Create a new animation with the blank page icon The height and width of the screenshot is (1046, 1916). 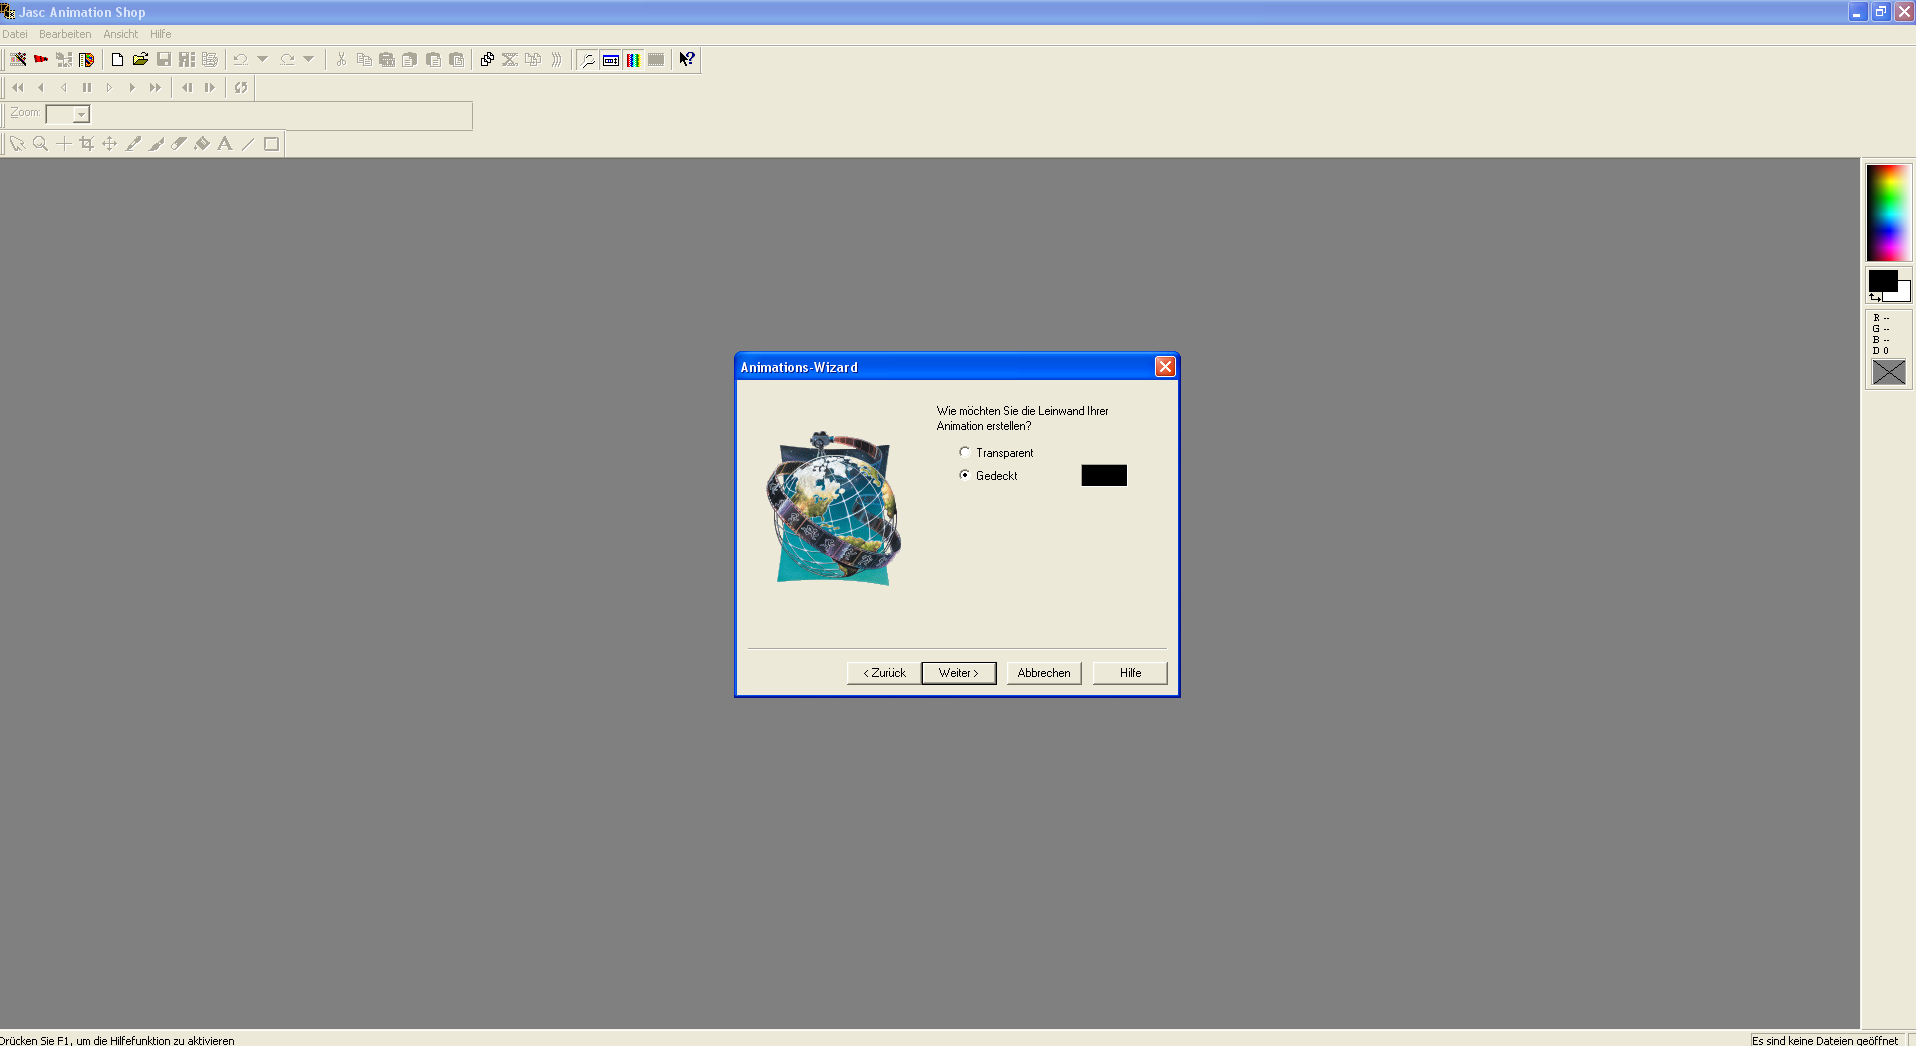[117, 60]
